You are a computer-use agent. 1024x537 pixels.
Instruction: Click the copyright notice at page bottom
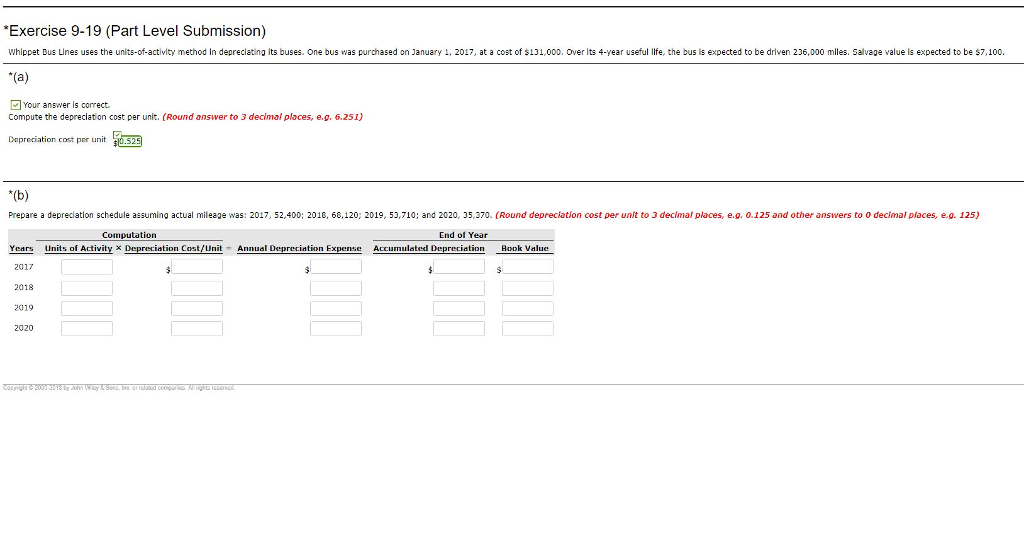[119, 387]
